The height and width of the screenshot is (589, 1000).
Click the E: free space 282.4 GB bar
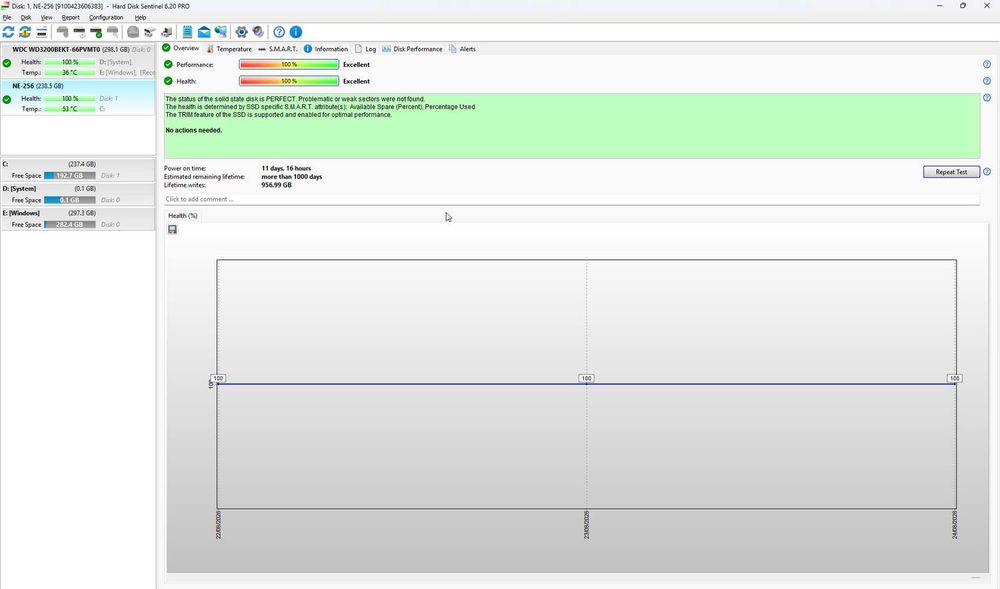70,224
